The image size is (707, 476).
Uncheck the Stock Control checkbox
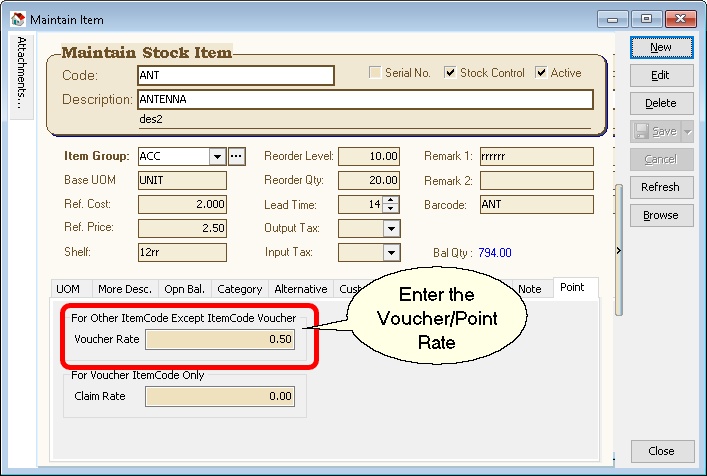click(x=450, y=73)
